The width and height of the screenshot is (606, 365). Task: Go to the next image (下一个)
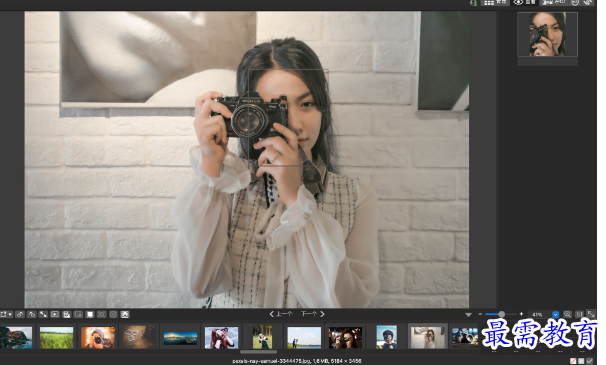tap(312, 314)
